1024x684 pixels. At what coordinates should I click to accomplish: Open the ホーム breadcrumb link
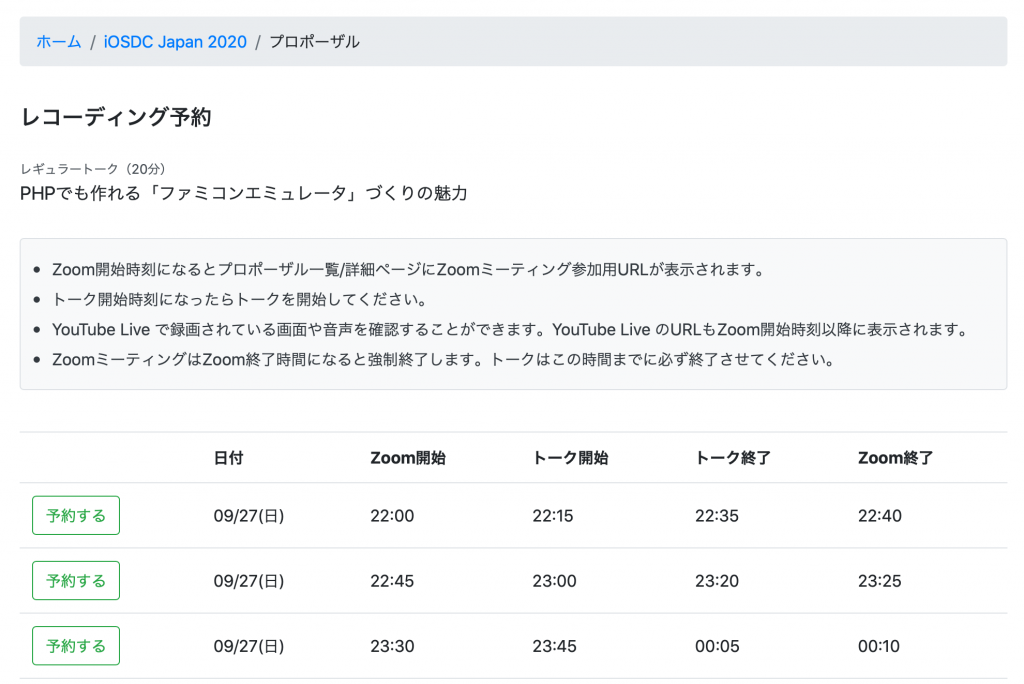[59, 42]
